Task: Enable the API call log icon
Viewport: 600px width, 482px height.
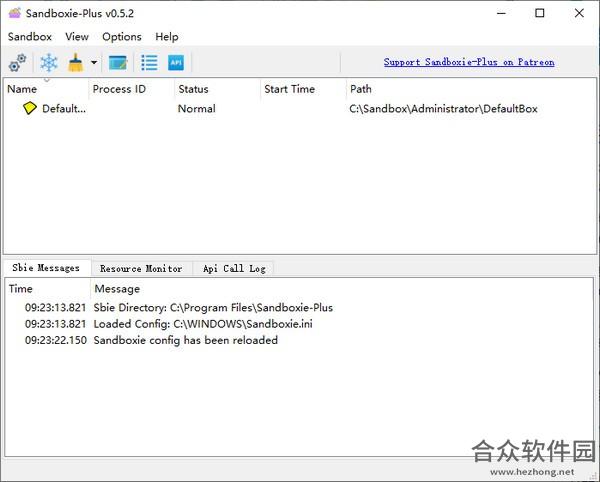Action: [x=176, y=63]
